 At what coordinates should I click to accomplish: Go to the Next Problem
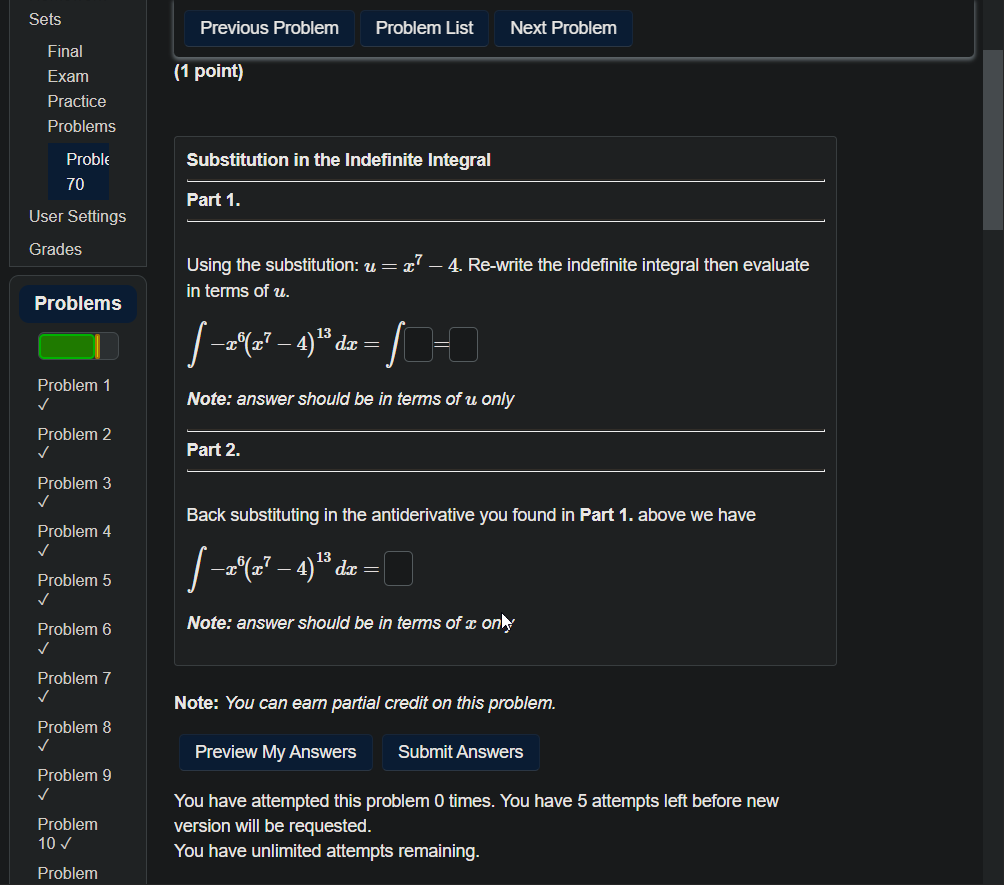[x=563, y=28]
